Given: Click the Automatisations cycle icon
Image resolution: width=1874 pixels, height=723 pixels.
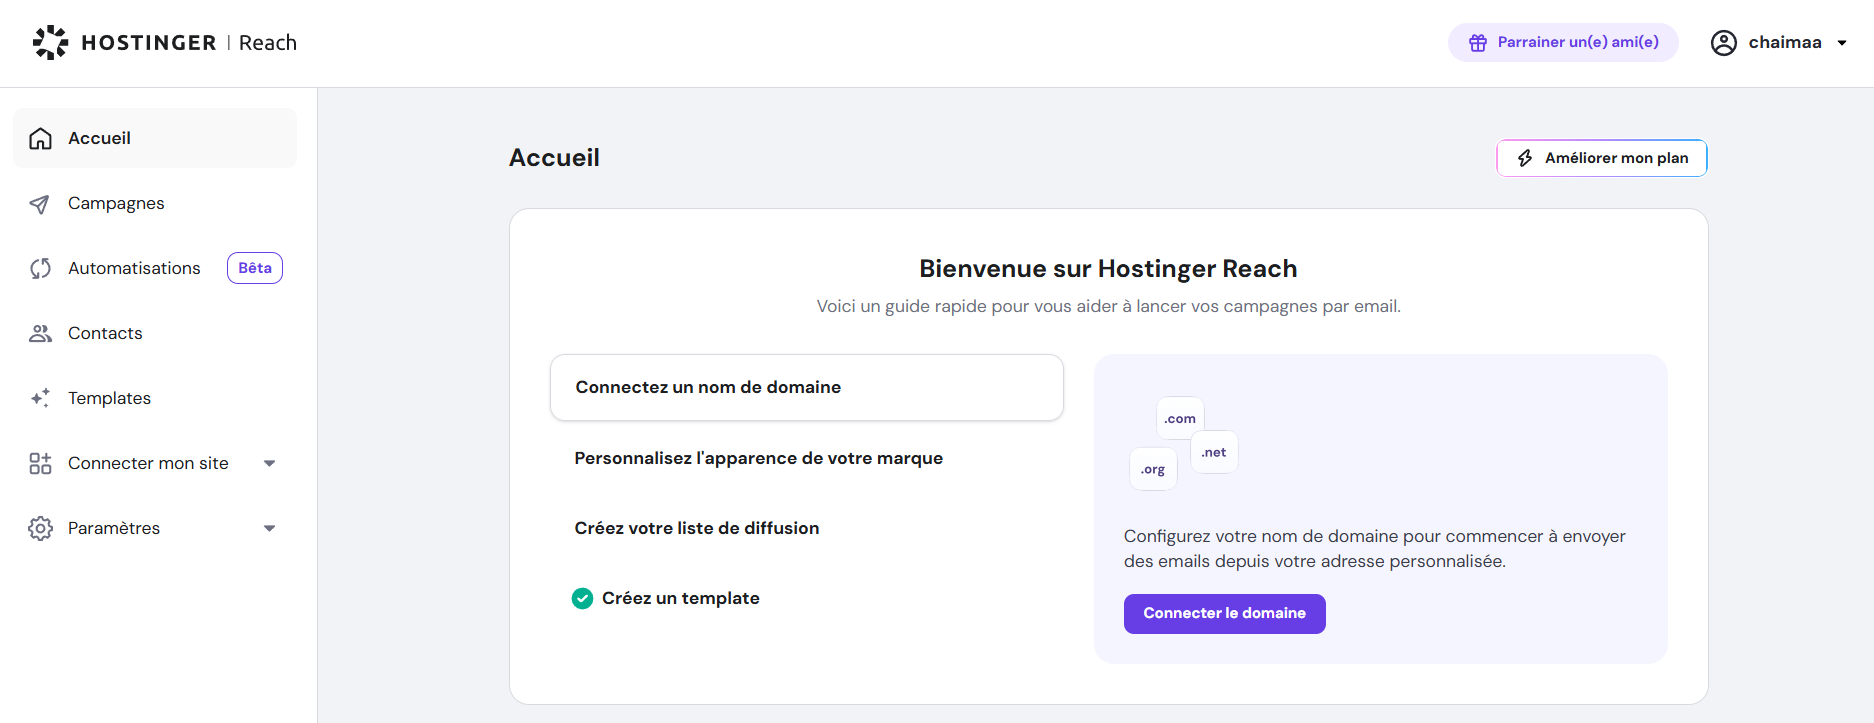Looking at the screenshot, I should tap(40, 269).
